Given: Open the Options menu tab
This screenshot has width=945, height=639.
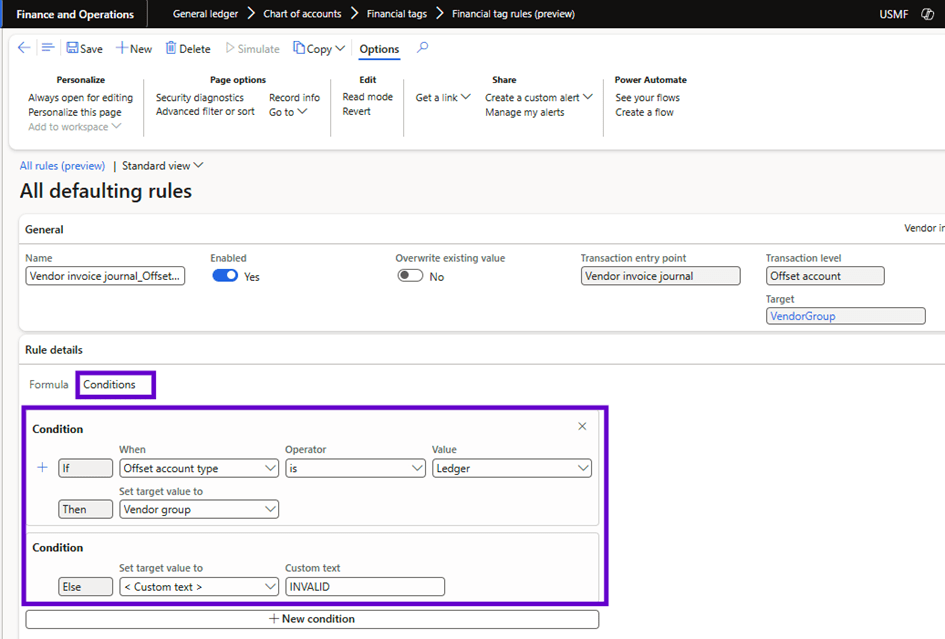Looking at the screenshot, I should point(379,49).
